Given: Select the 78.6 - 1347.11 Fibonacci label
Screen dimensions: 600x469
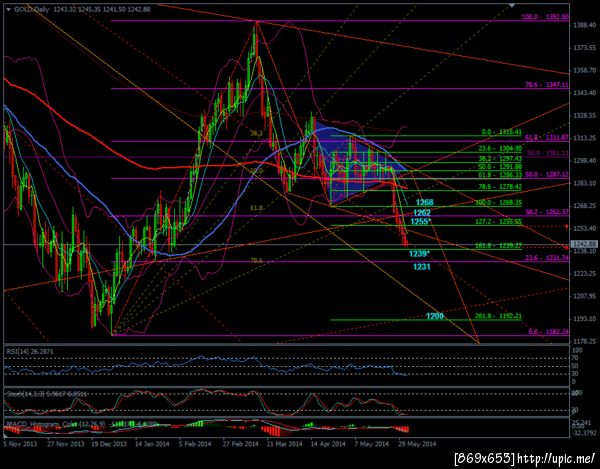Looking at the screenshot, I should (x=546, y=85).
